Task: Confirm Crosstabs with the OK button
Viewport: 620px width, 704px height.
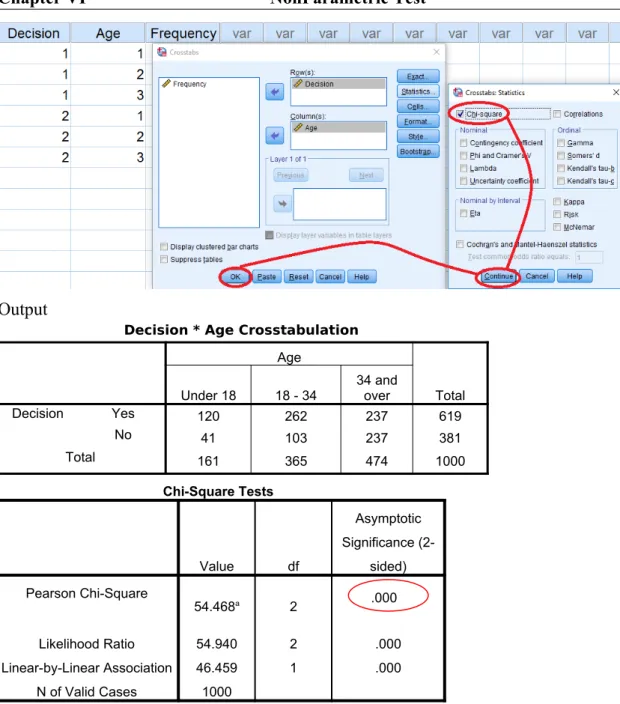Action: (x=235, y=277)
